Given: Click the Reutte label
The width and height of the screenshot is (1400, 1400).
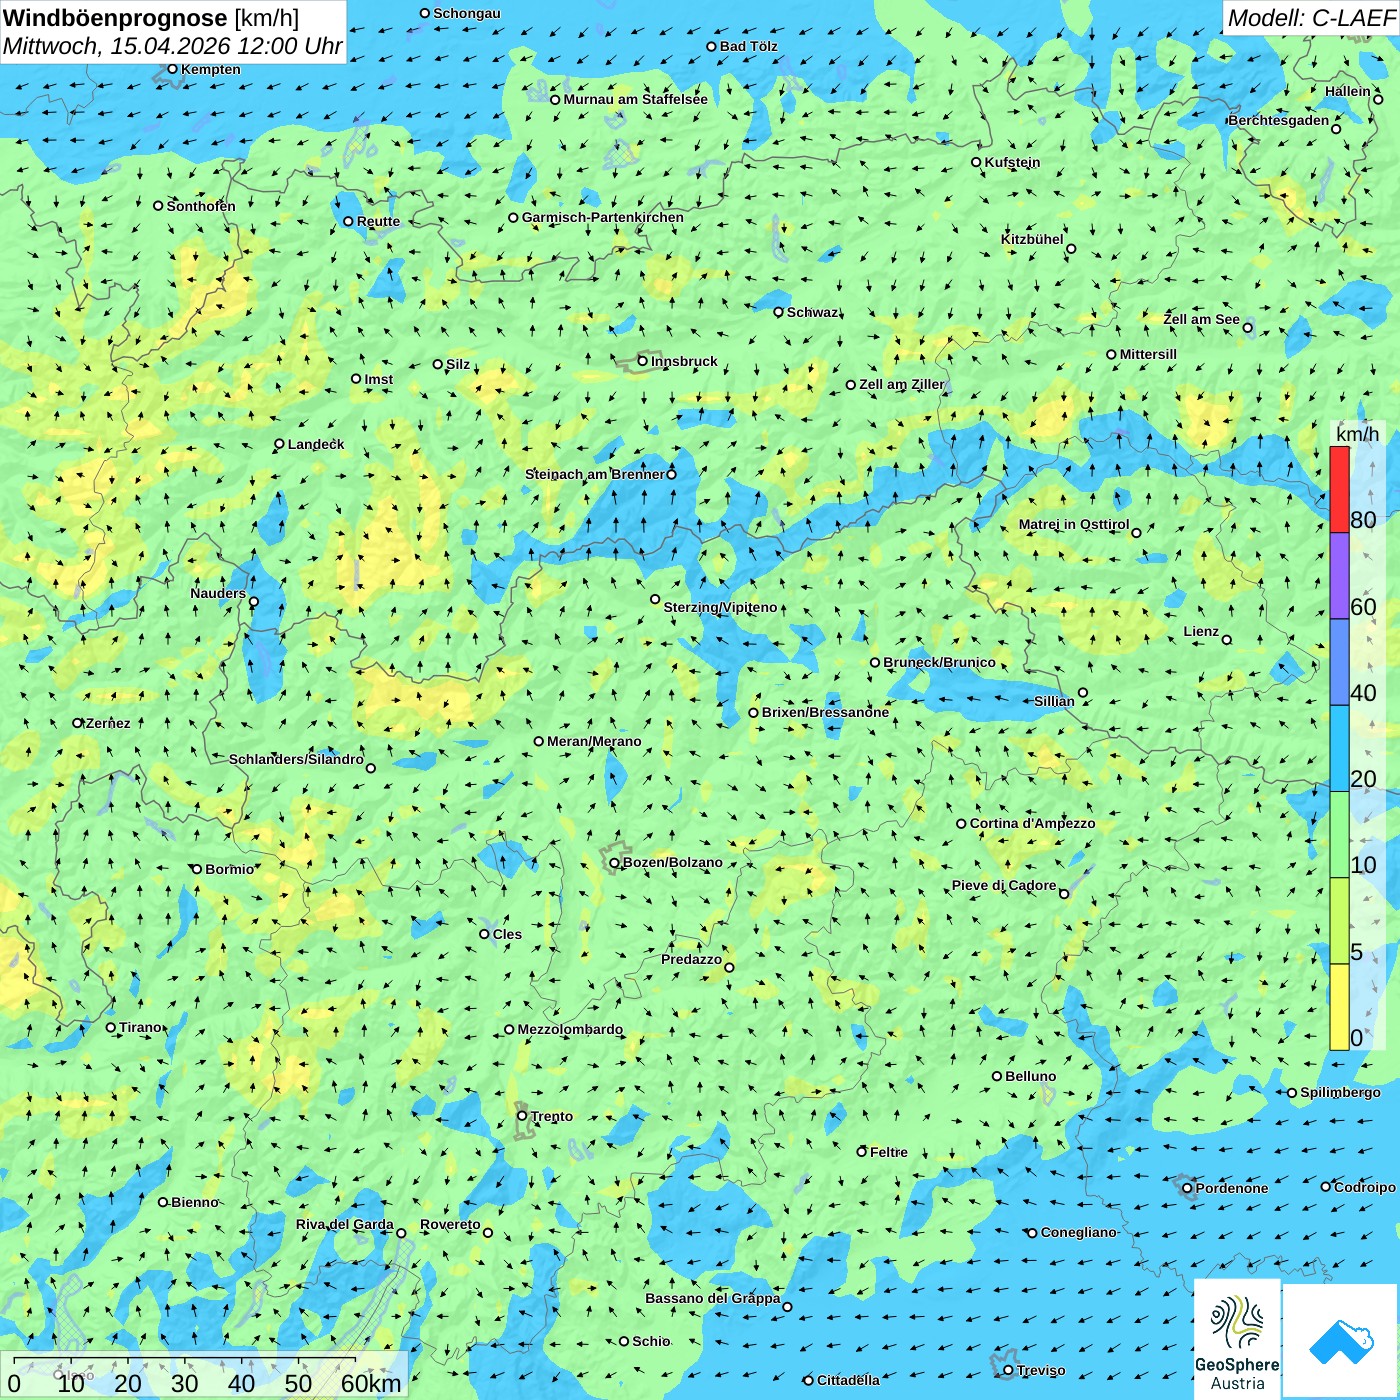Looking at the screenshot, I should [378, 221].
